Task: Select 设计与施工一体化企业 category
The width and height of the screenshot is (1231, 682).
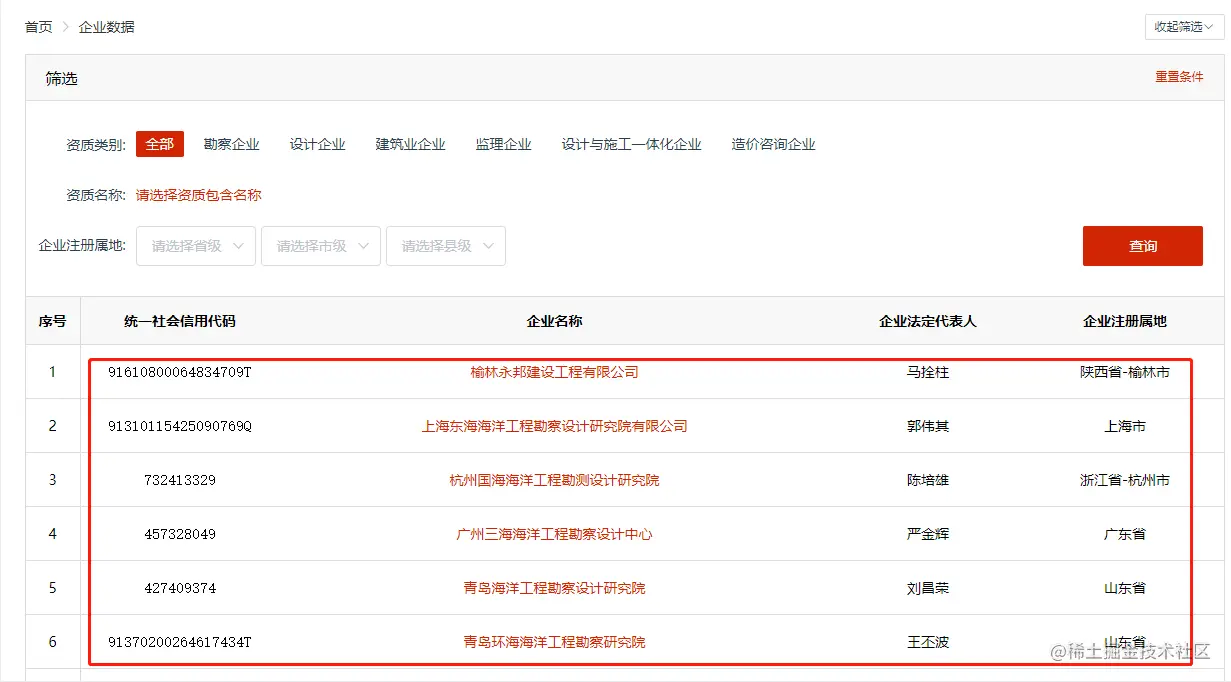Action: click(x=632, y=144)
